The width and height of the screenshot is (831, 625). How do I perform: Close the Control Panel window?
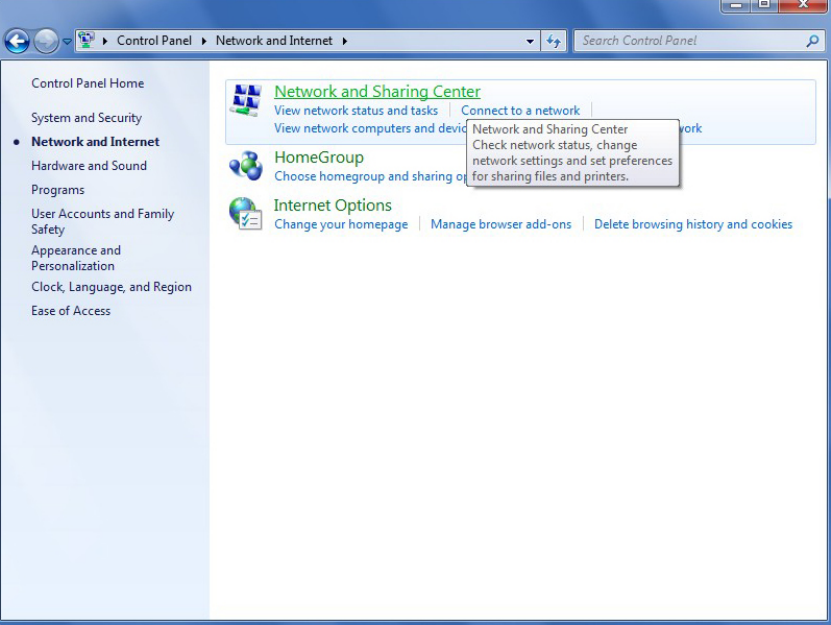[802, 5]
